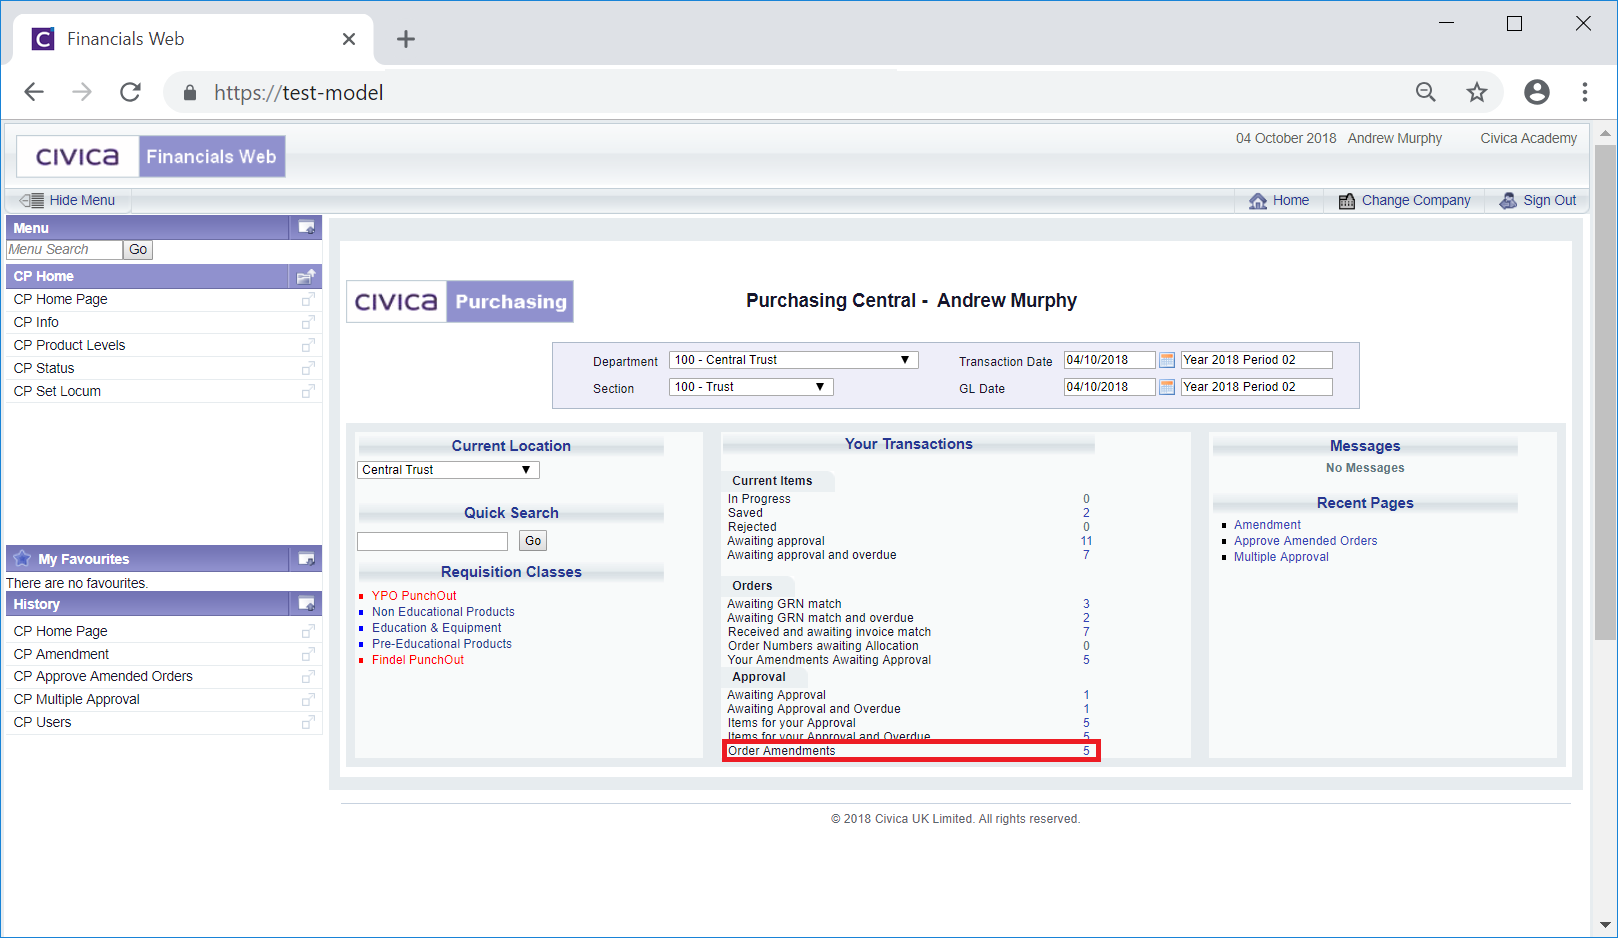Screen dimensions: 1618x938
Task: Open CP Home Page menu item in new window icon
Action: click(308, 299)
